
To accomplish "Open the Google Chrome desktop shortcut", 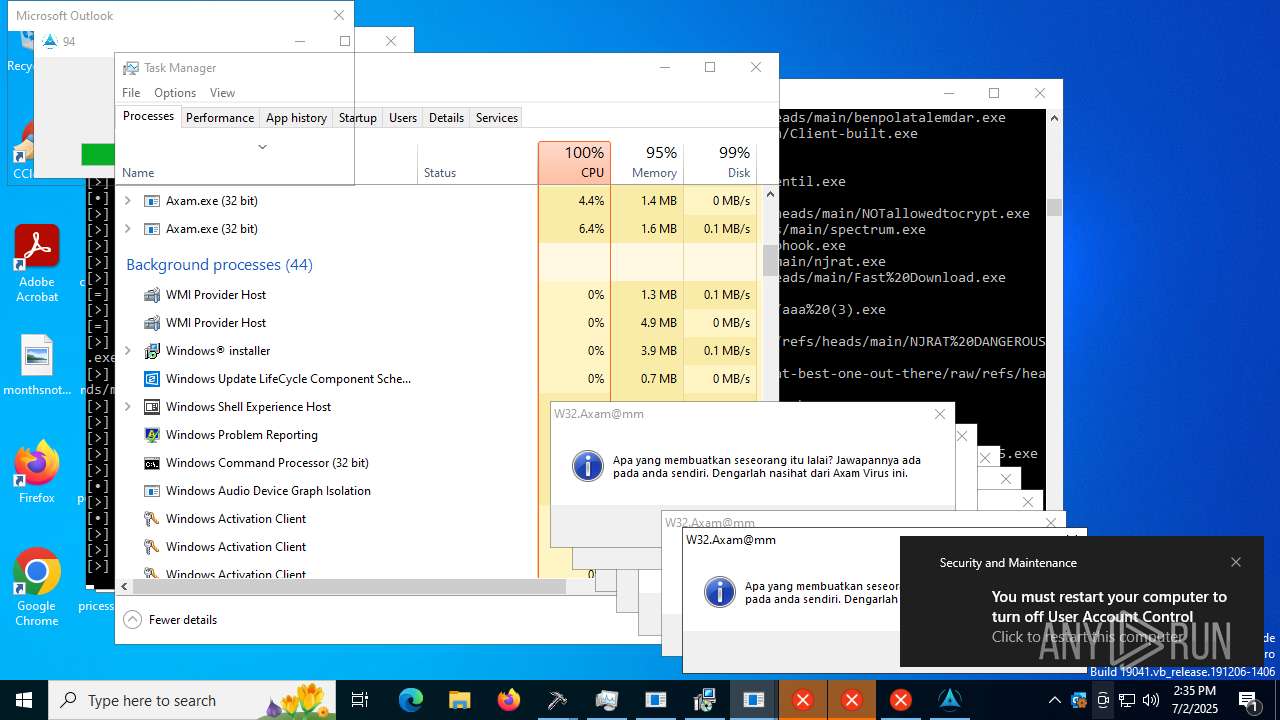I will [x=37, y=588].
